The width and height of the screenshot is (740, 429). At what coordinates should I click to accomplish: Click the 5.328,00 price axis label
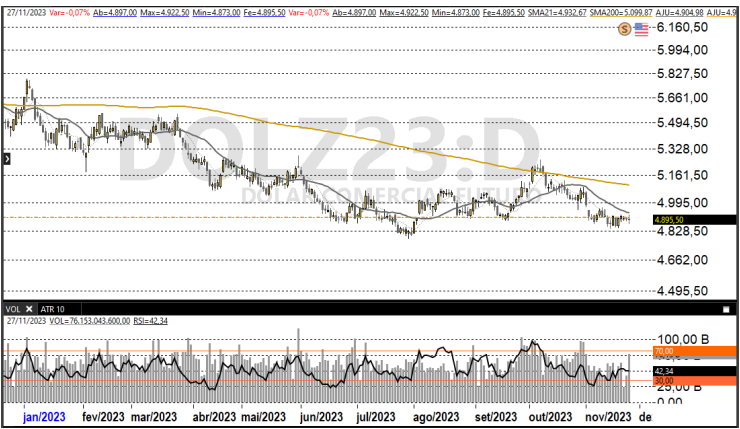pyautogui.click(x=682, y=149)
